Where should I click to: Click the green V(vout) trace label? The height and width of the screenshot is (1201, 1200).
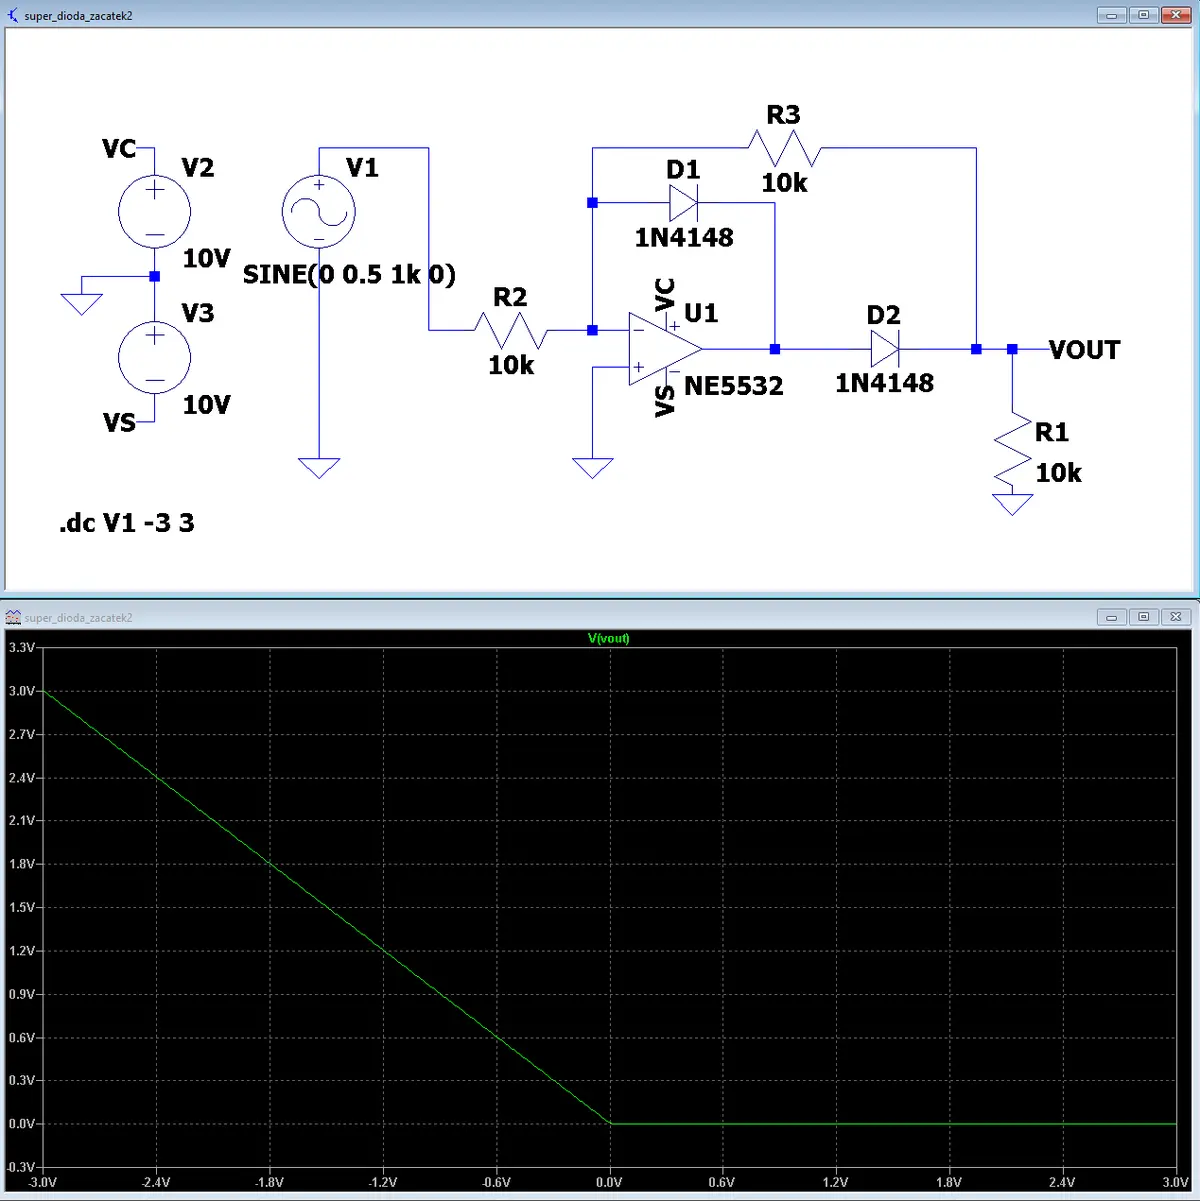coord(609,638)
